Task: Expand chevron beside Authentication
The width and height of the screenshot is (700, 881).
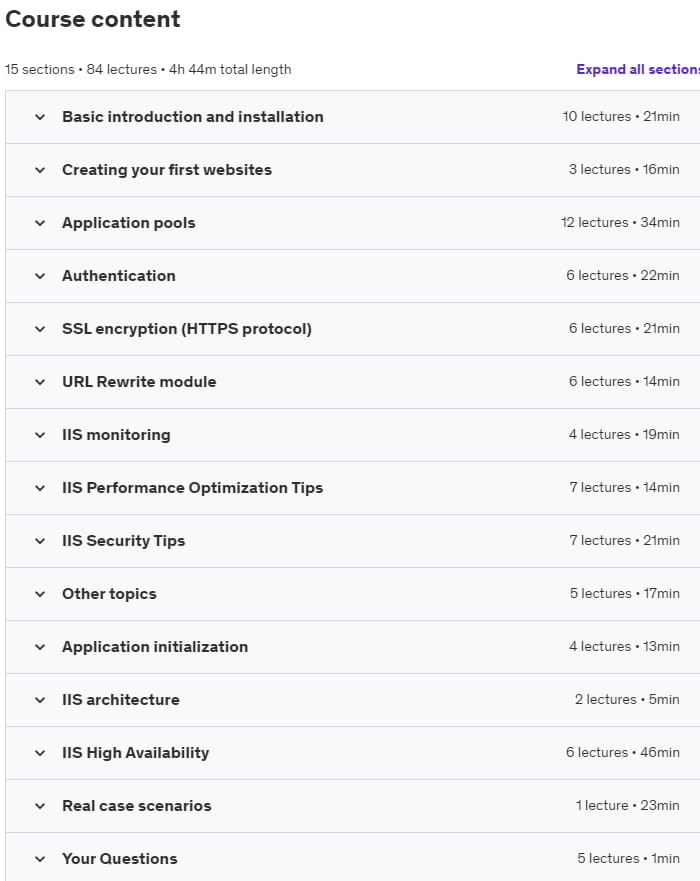Action: pos(40,276)
